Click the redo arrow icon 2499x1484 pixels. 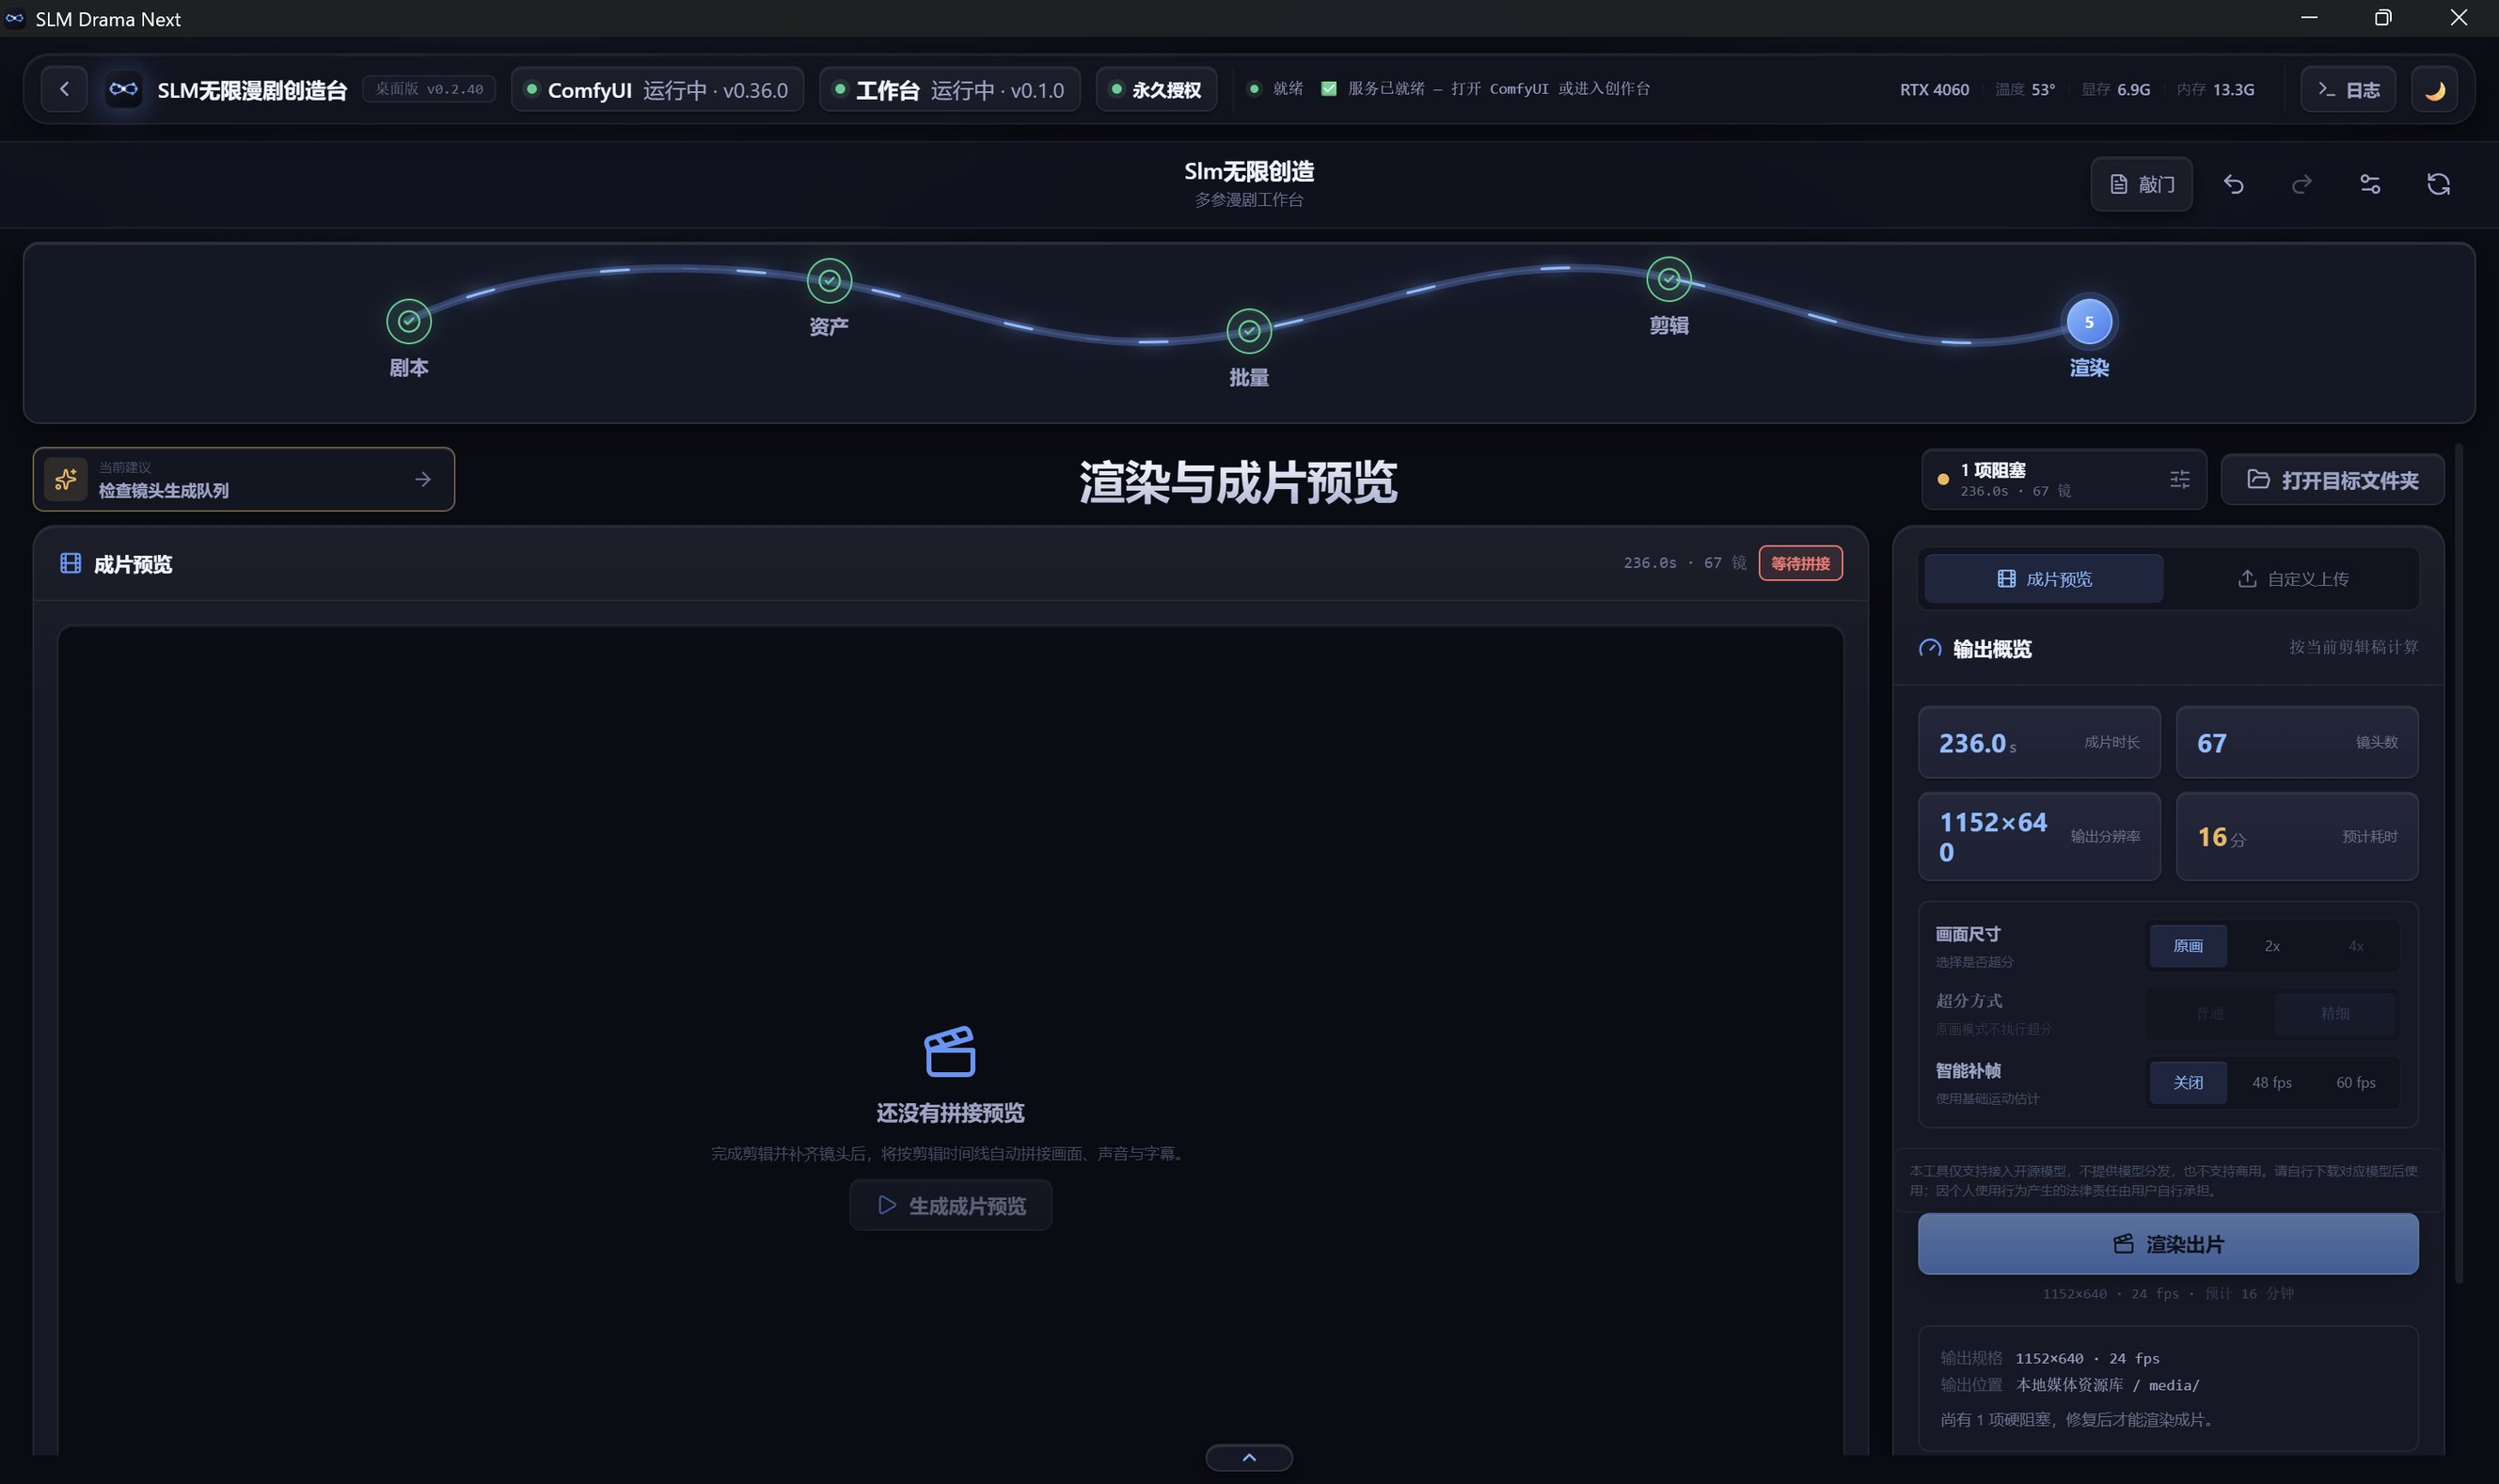coord(2301,184)
